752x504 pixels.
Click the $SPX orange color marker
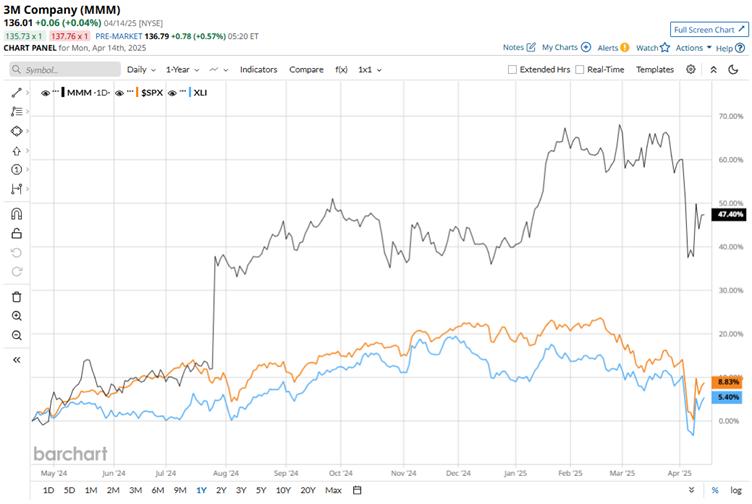tap(137, 93)
